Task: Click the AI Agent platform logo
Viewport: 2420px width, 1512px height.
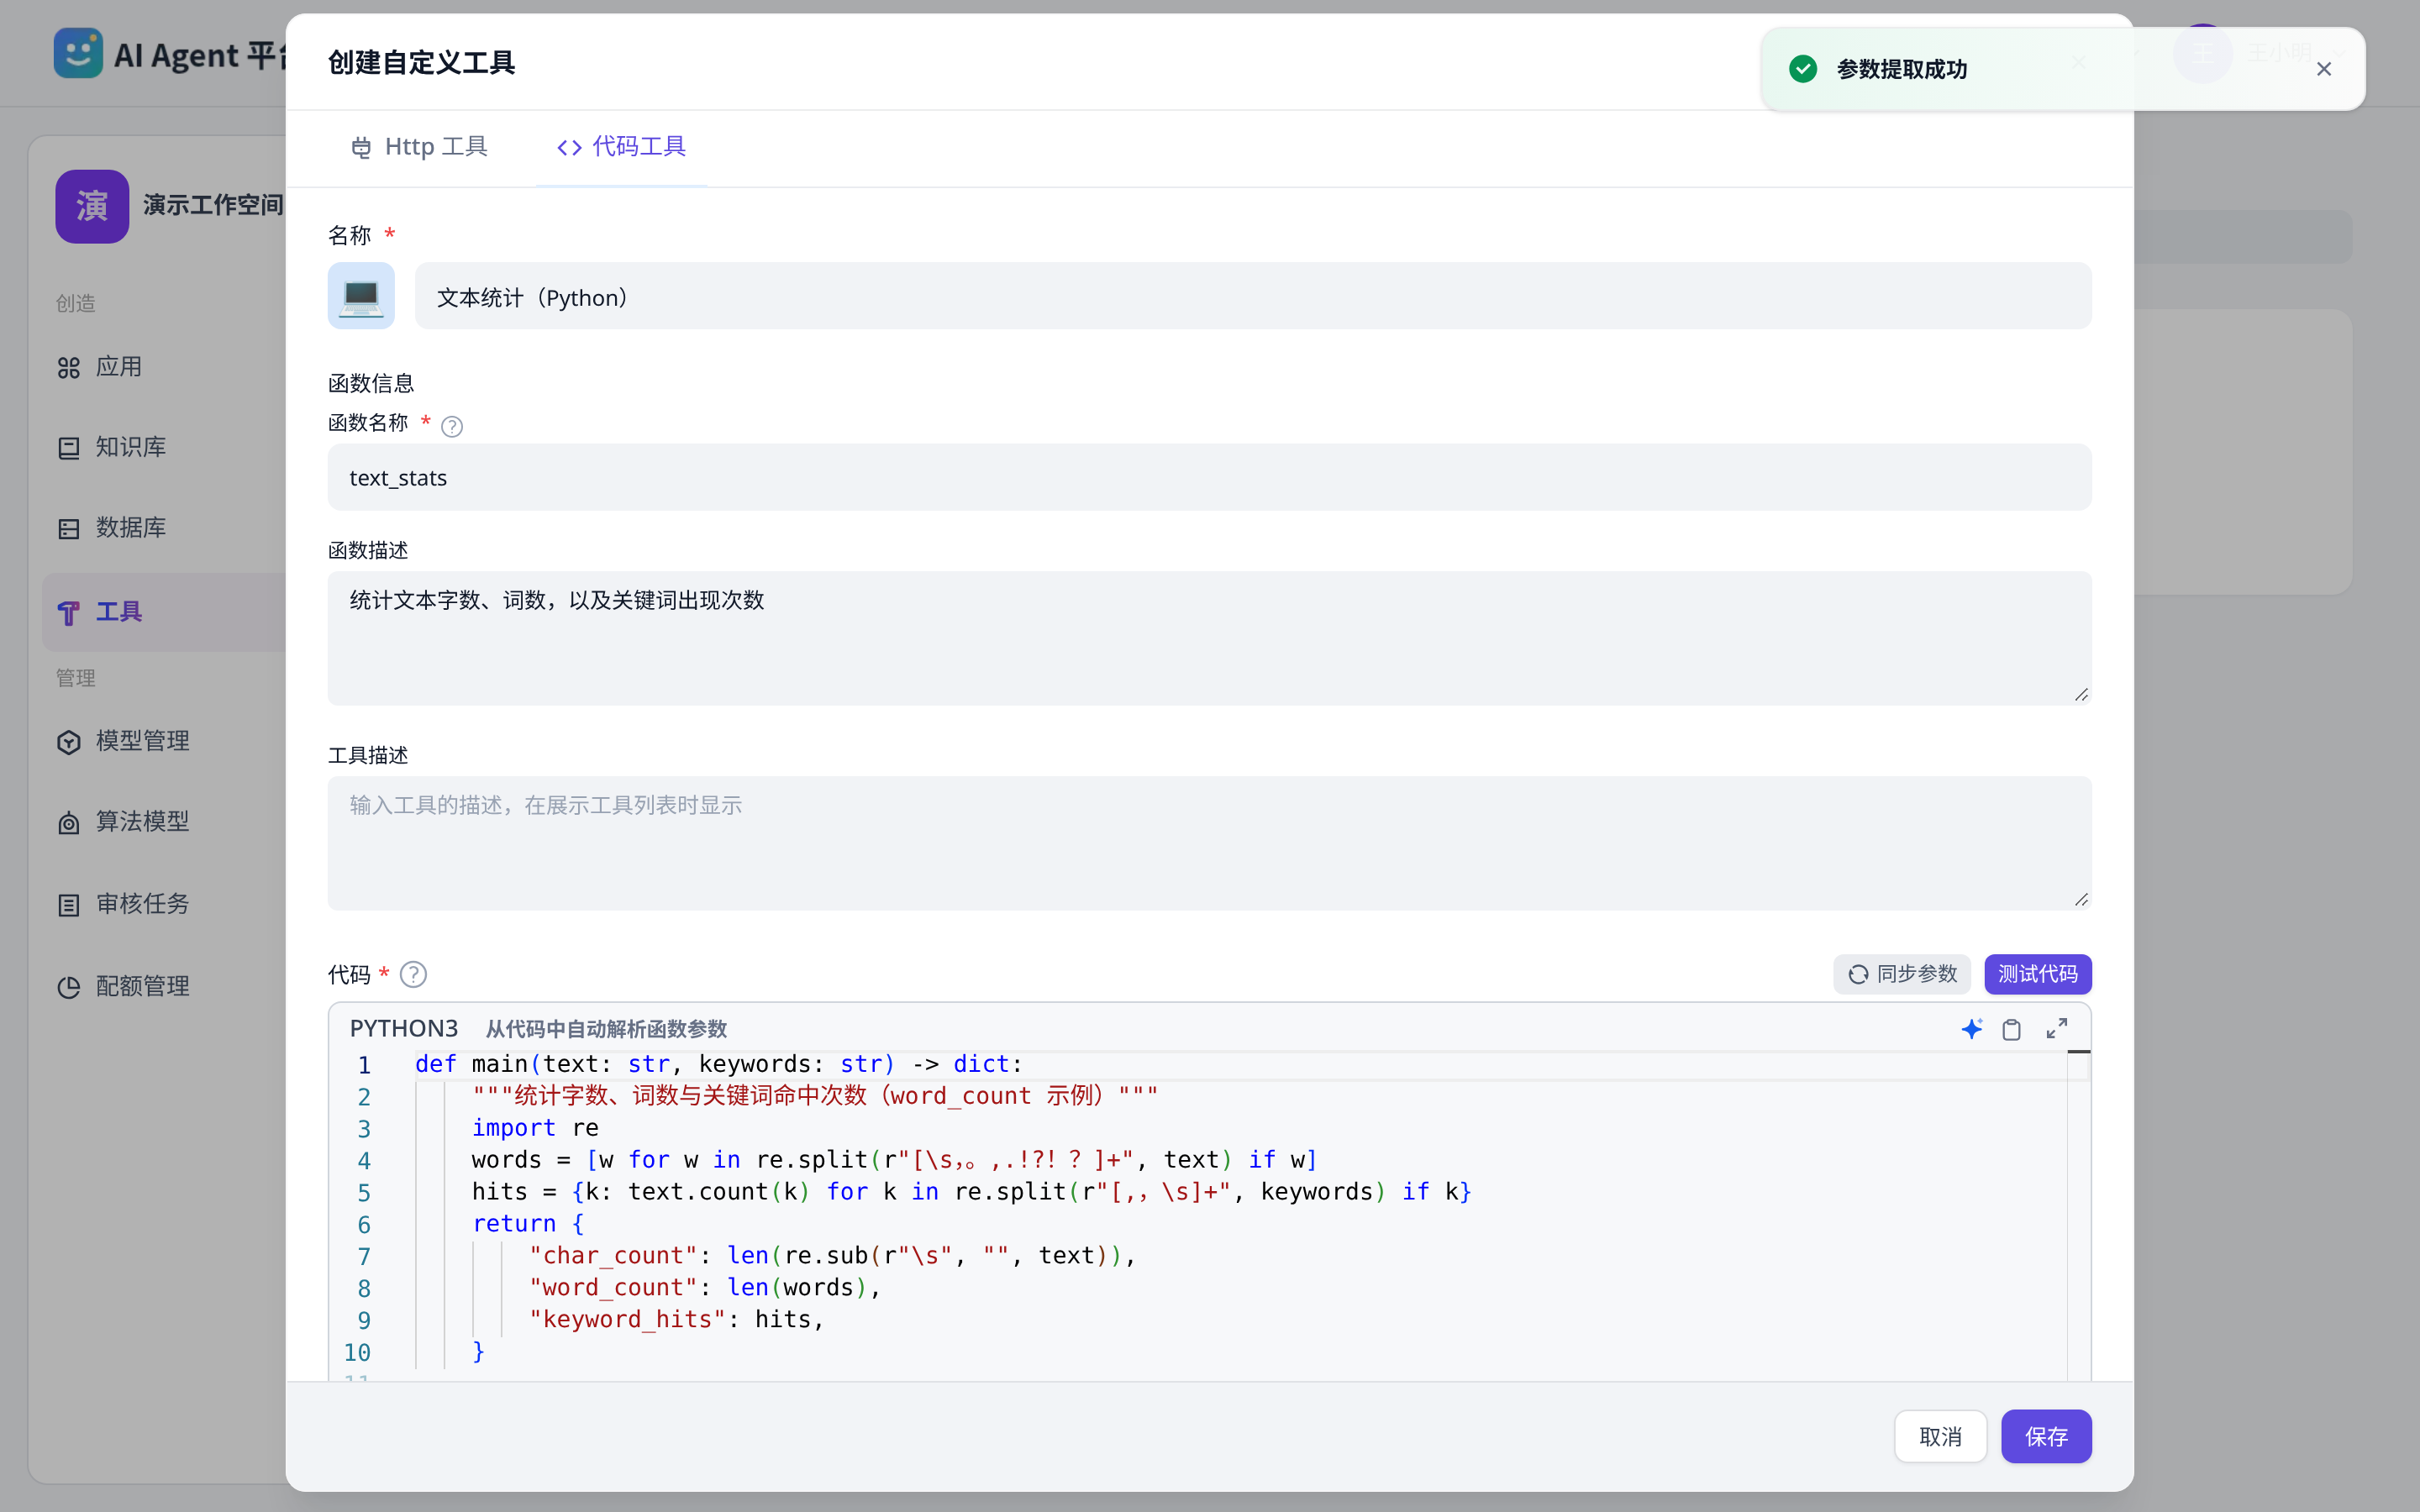Action: tap(78, 53)
